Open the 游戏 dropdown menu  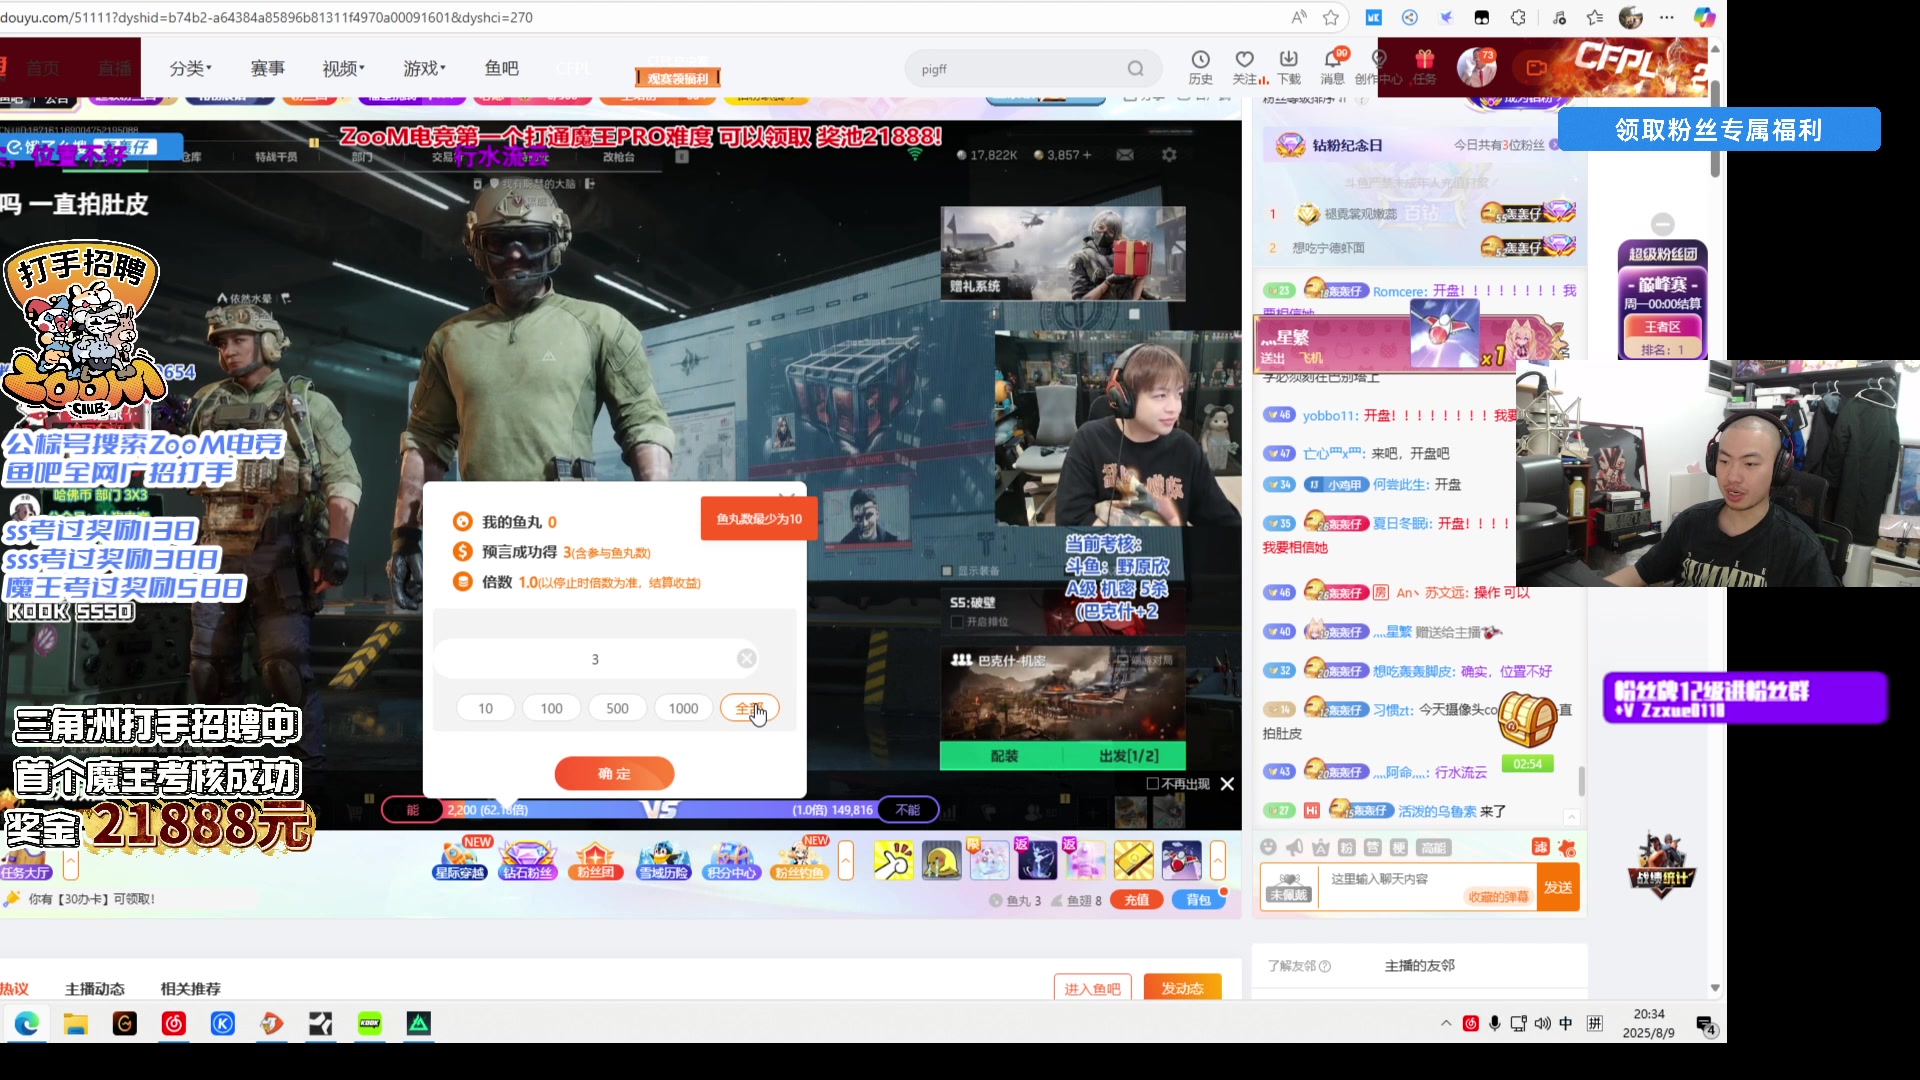[424, 68]
